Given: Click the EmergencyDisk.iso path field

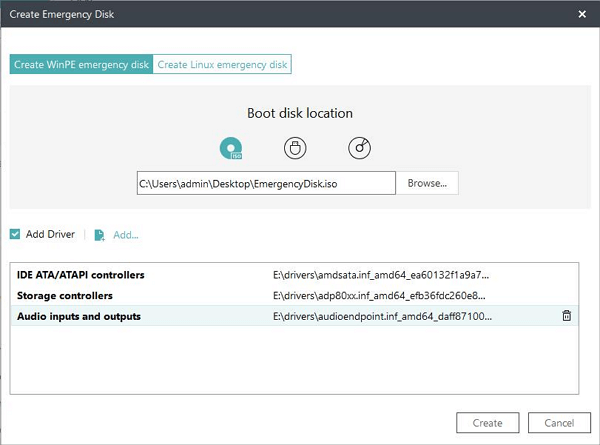Looking at the screenshot, I should (266, 183).
